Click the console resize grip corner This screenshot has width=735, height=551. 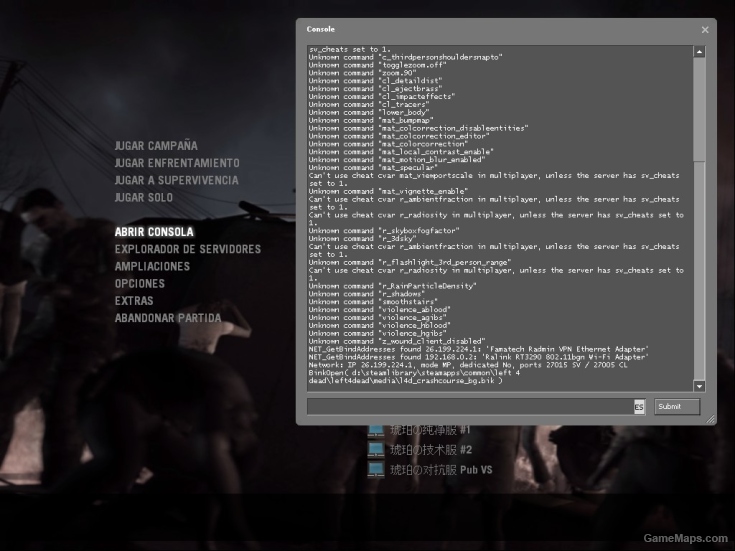(x=711, y=419)
